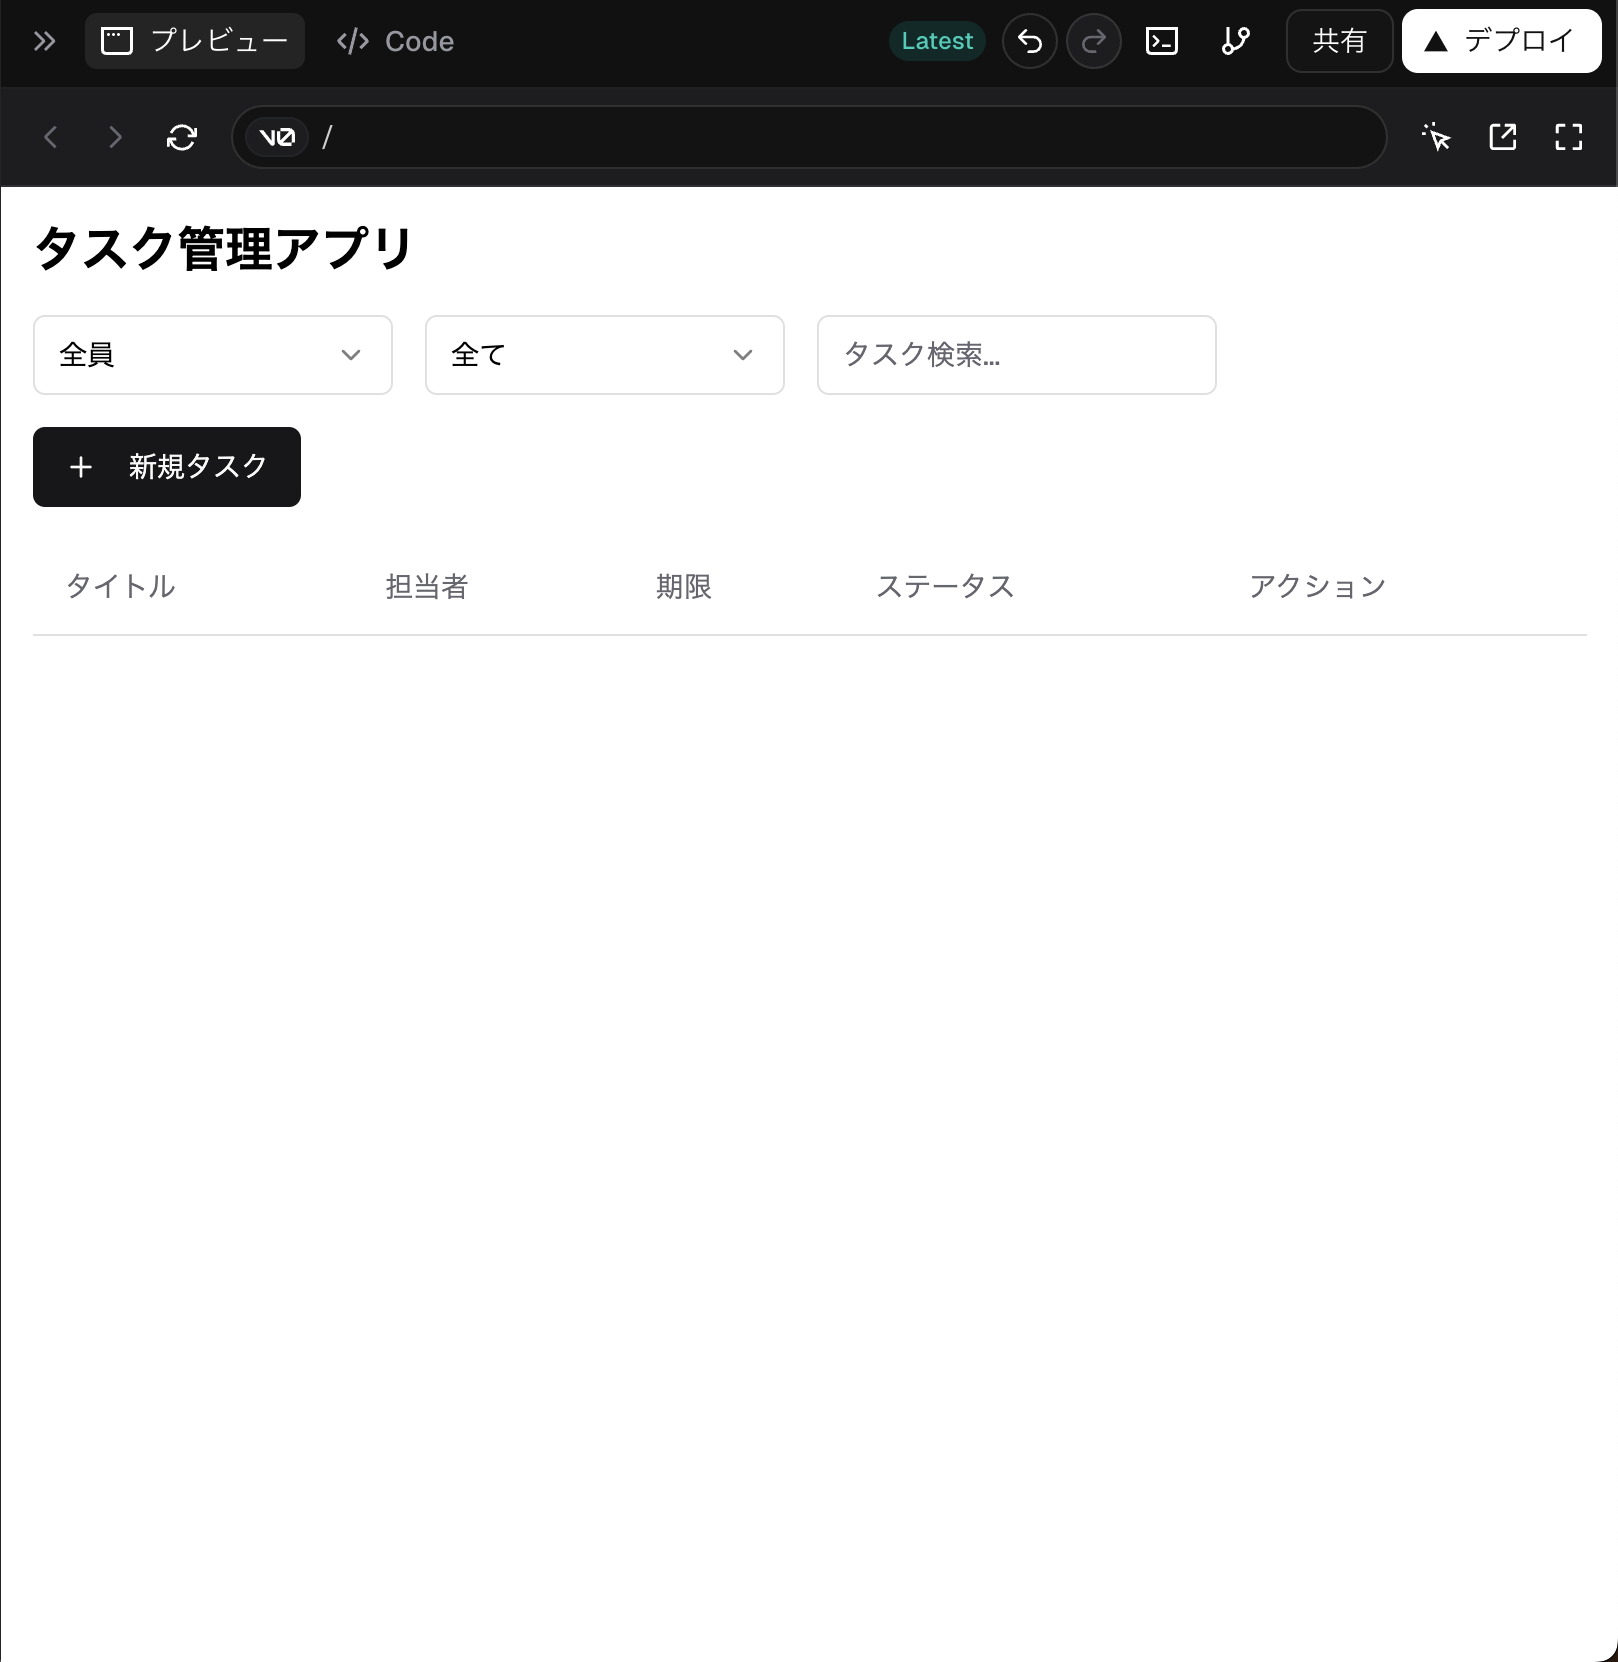Click the 新規タスク button
The height and width of the screenshot is (1662, 1618).
click(166, 467)
